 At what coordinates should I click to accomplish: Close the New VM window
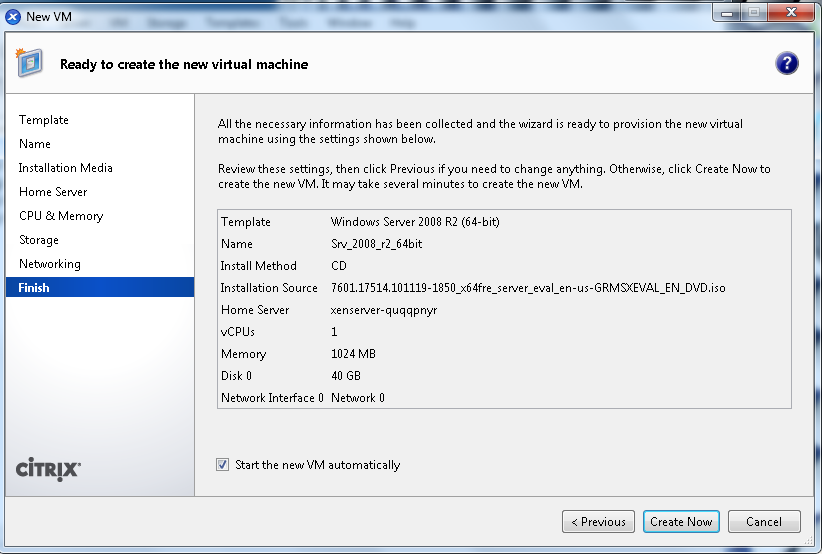791,12
